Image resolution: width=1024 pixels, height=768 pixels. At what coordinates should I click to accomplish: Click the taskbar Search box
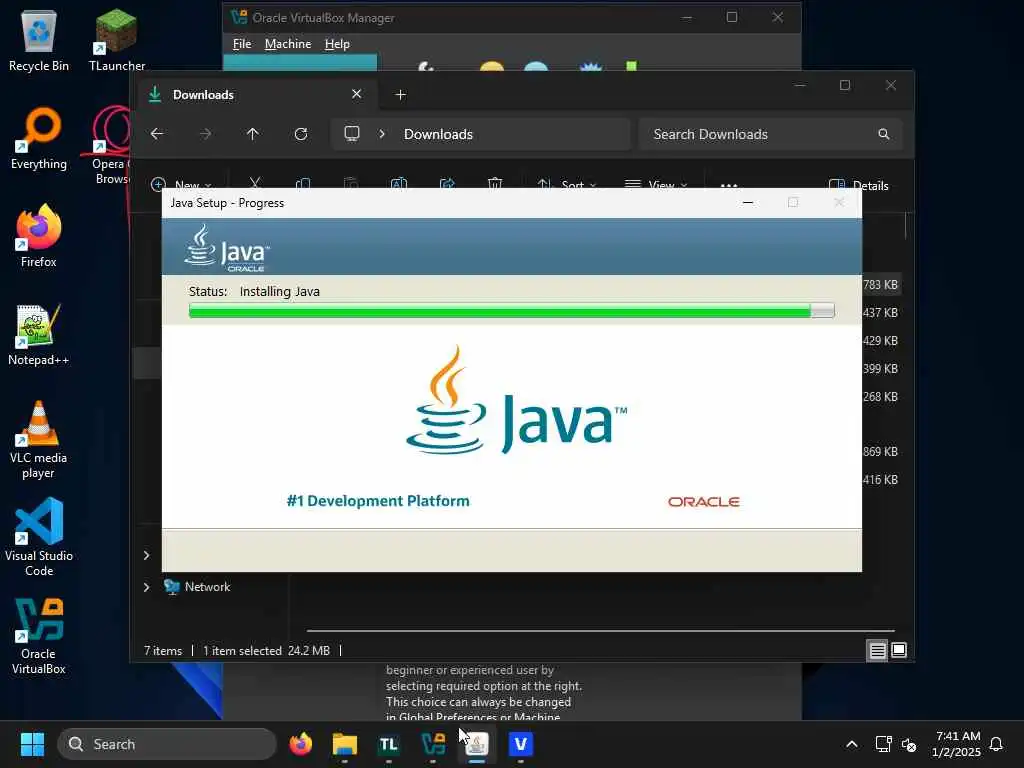(x=167, y=744)
